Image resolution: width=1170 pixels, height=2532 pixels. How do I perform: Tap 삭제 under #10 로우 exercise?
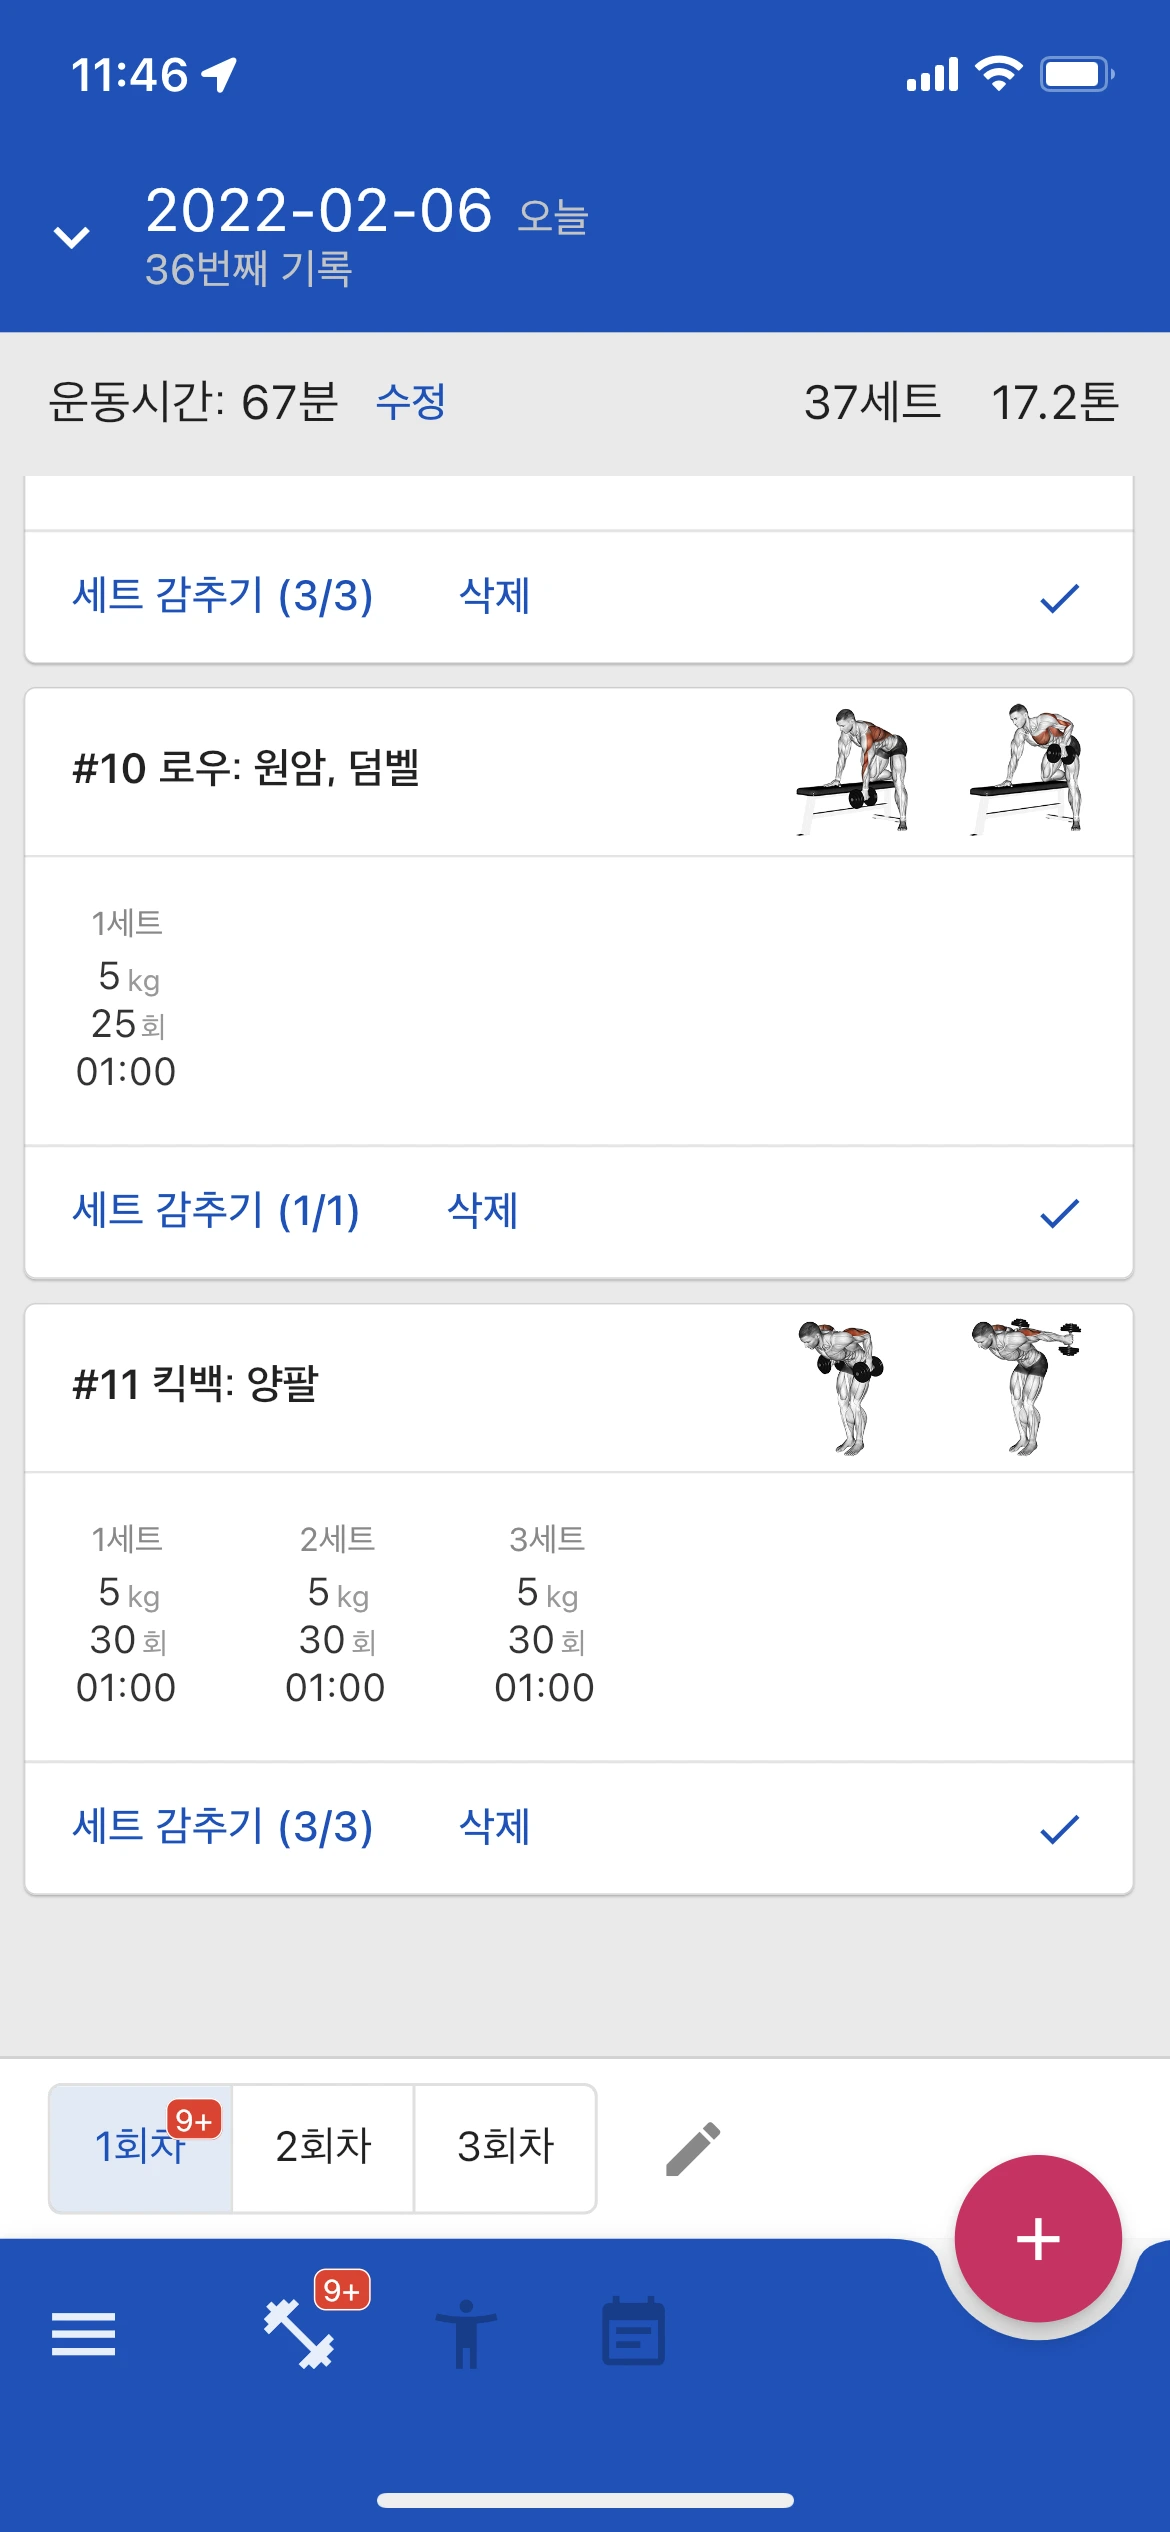(483, 1211)
